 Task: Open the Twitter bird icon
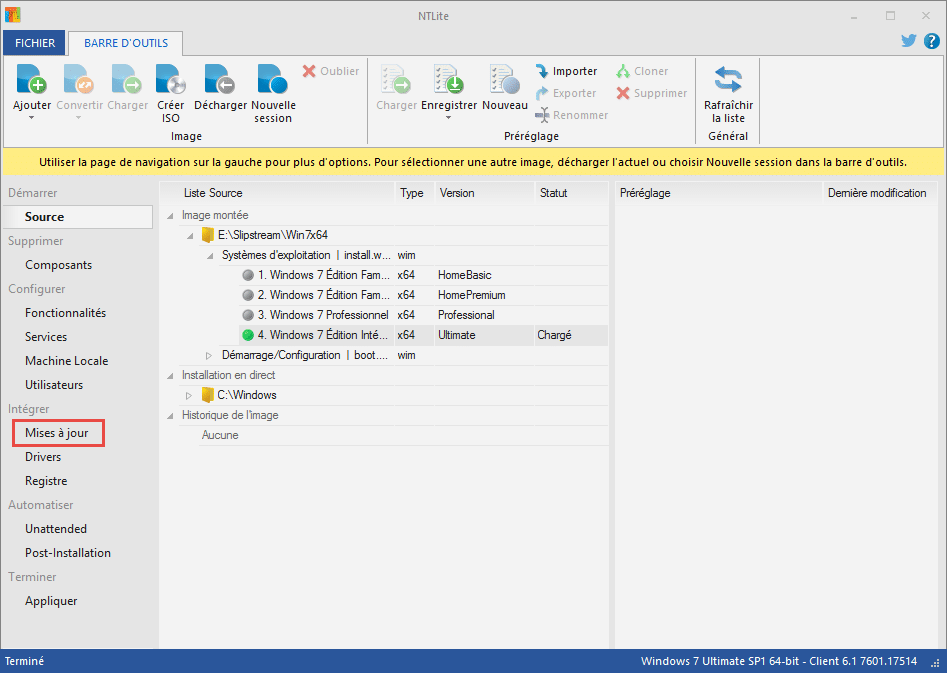tap(908, 40)
